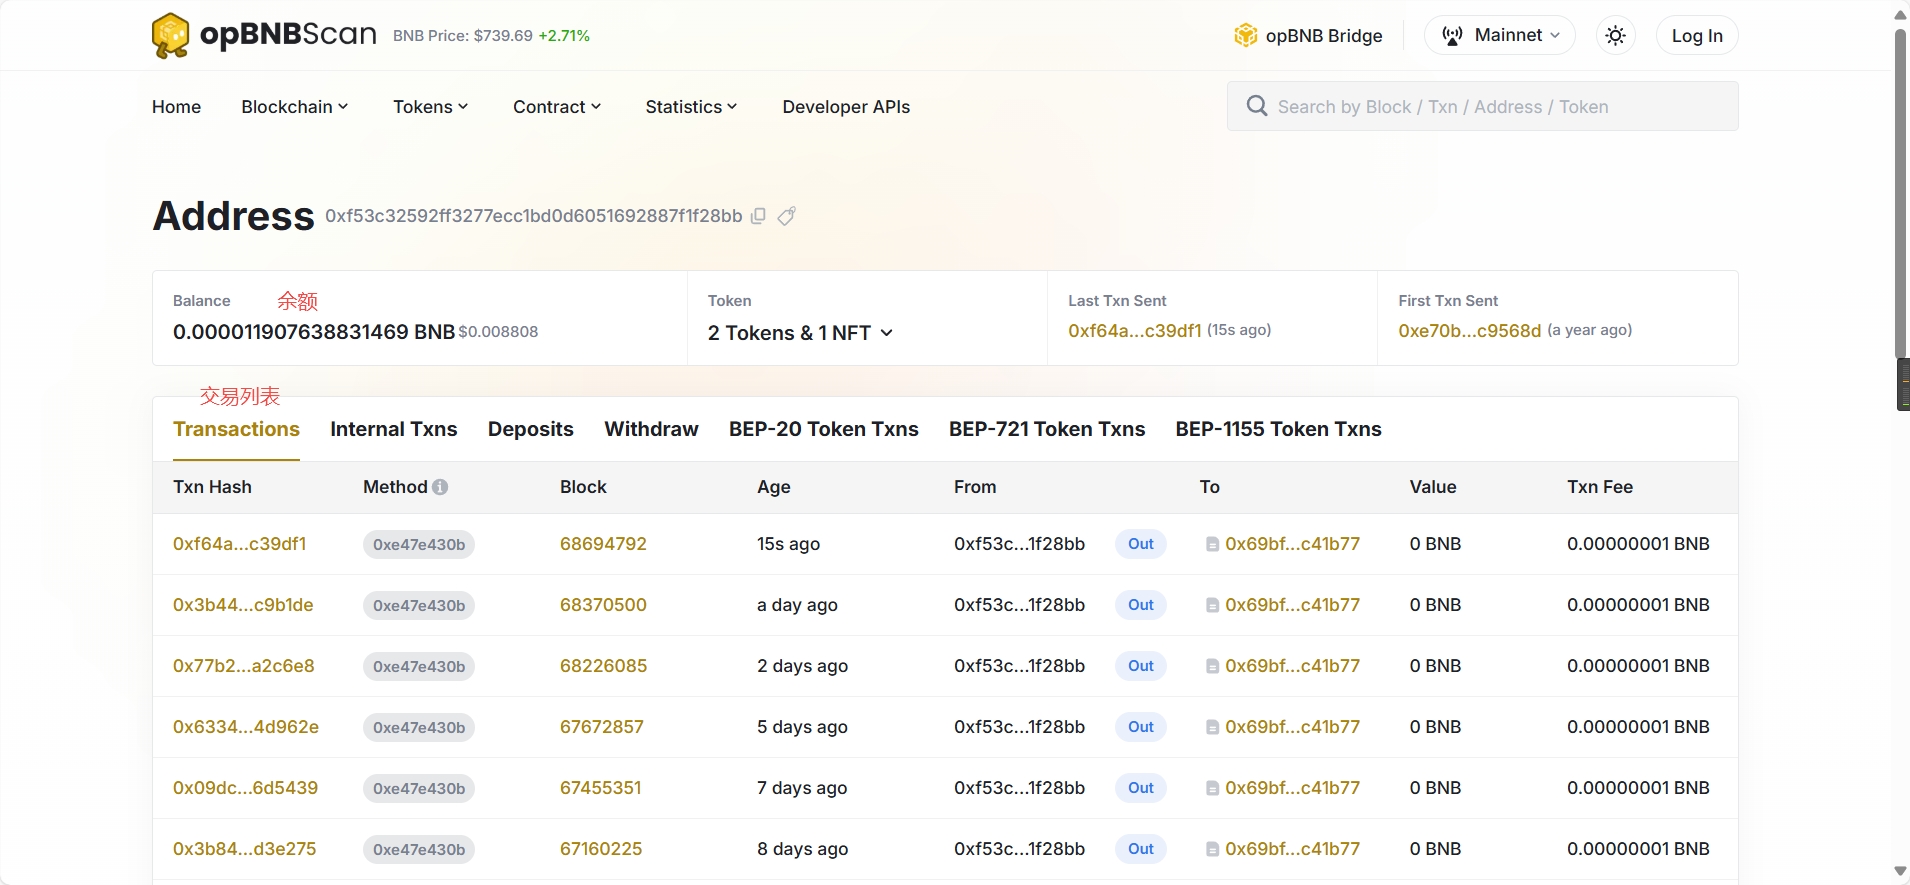Screen dimensions: 1910x885
Task: Open transaction hash 0x3b44...c9b1de
Action: [x=243, y=605]
